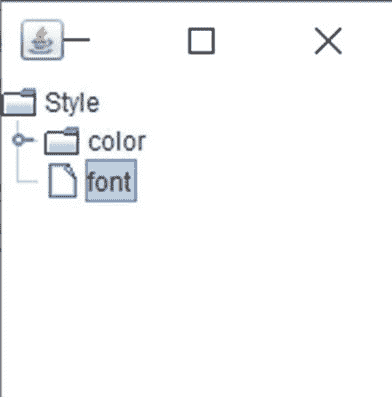Minimize the window using the dash button
This screenshot has width=392, height=398.
pos(76,40)
